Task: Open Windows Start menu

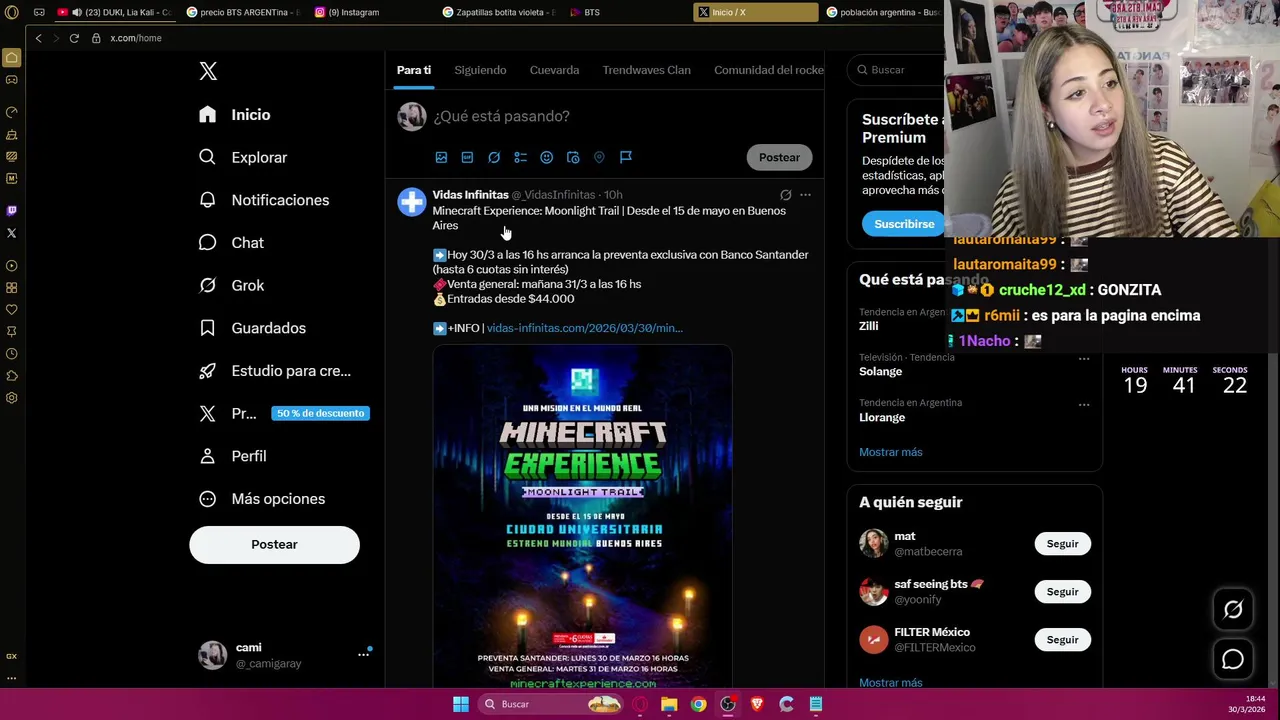Action: click(461, 704)
